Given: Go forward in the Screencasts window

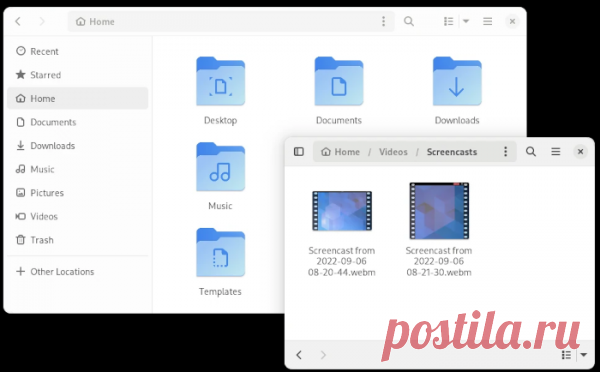Looking at the screenshot, I should (323, 355).
